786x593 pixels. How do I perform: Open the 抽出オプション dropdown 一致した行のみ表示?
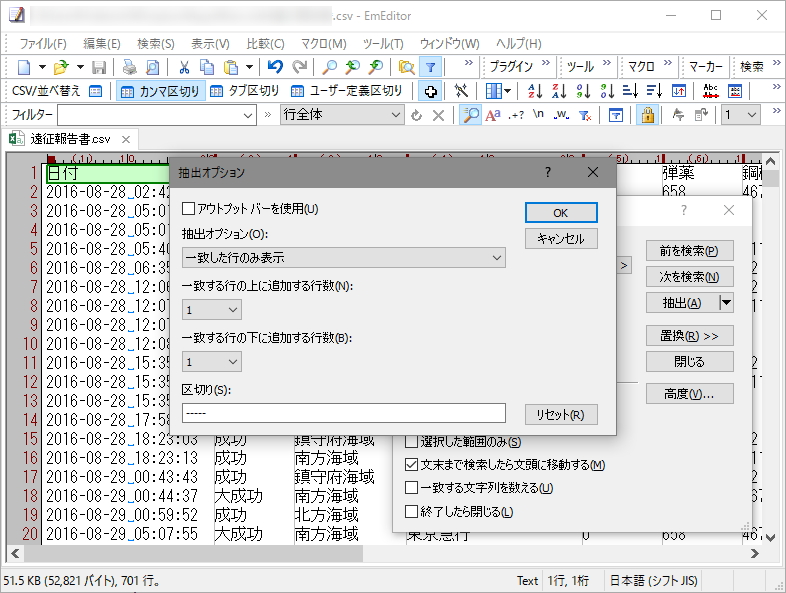point(344,258)
